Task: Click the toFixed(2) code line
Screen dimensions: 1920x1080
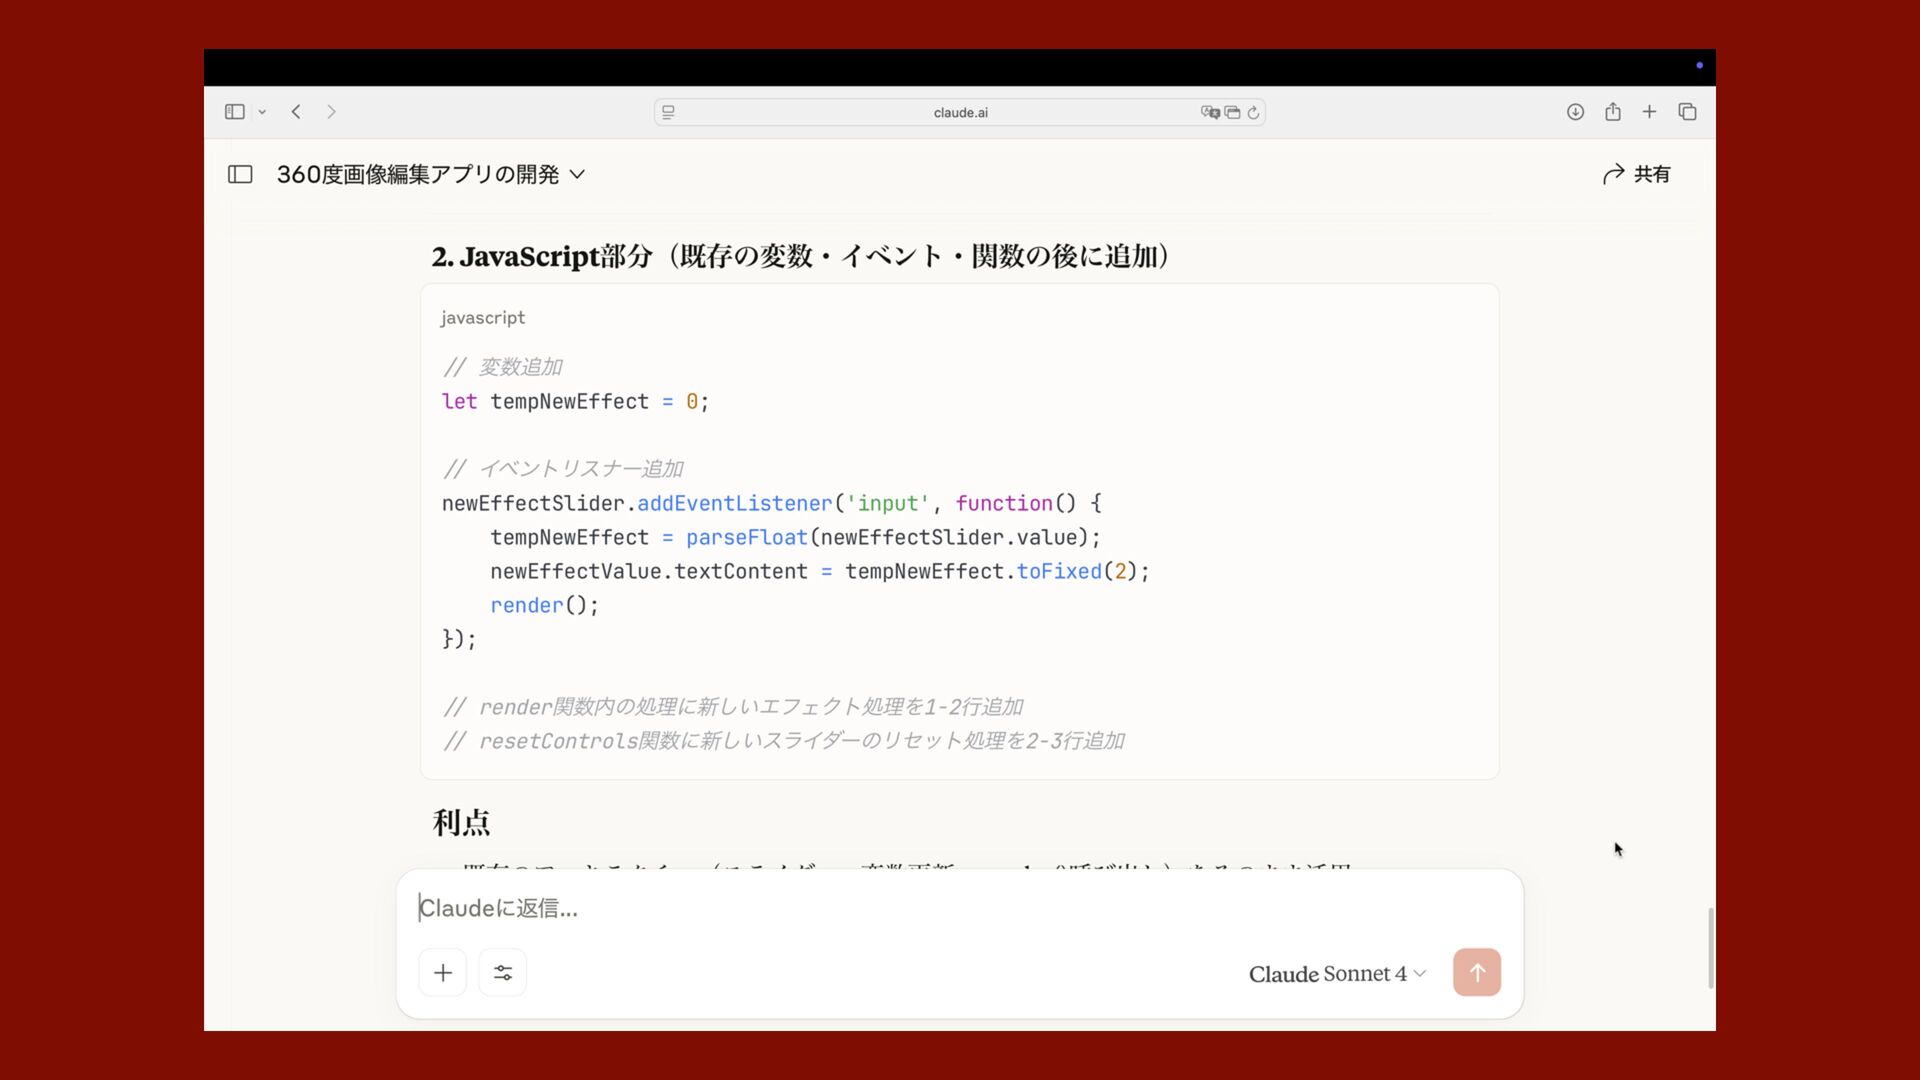Action: 820,571
